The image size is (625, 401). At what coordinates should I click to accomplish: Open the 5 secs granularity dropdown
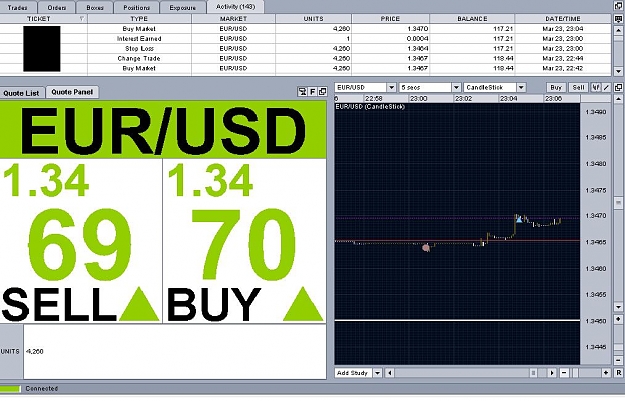click(456, 87)
